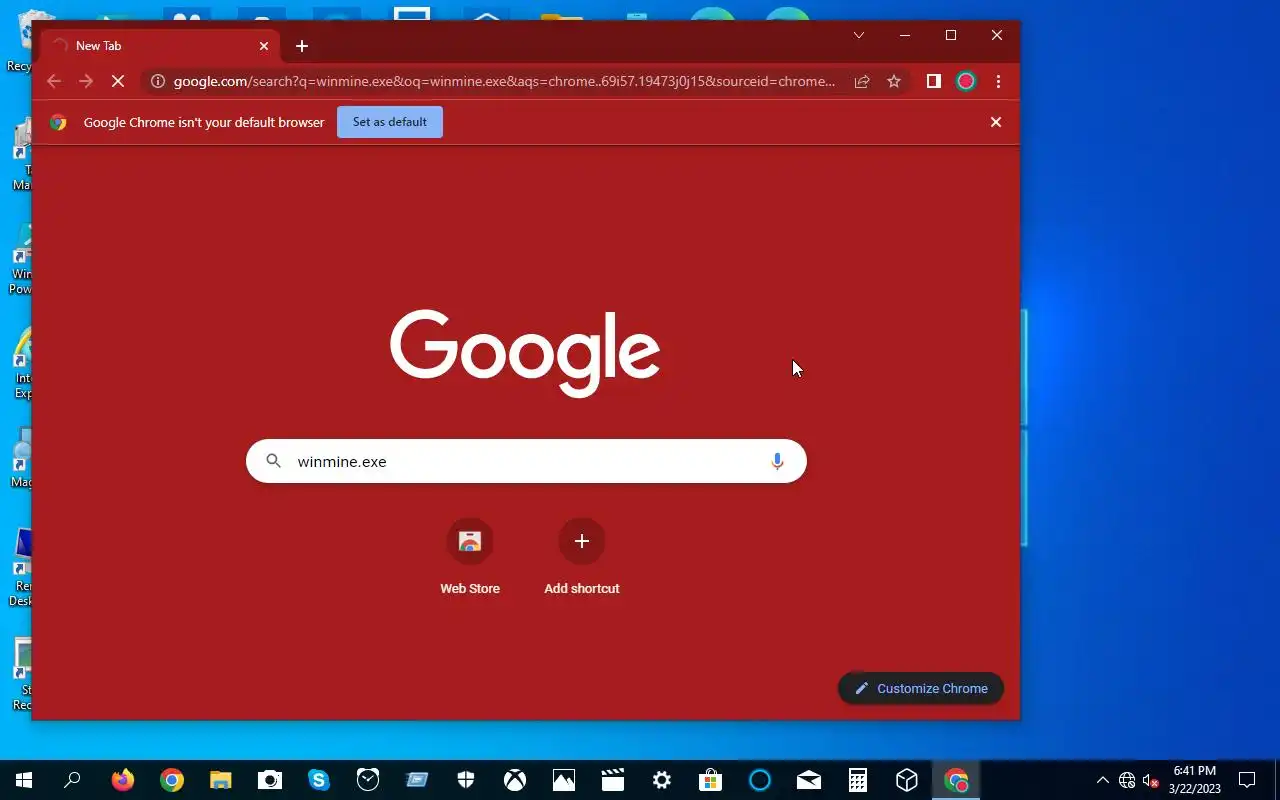Open Xbox app from the taskbar
This screenshot has height=800, width=1280.
click(x=515, y=780)
